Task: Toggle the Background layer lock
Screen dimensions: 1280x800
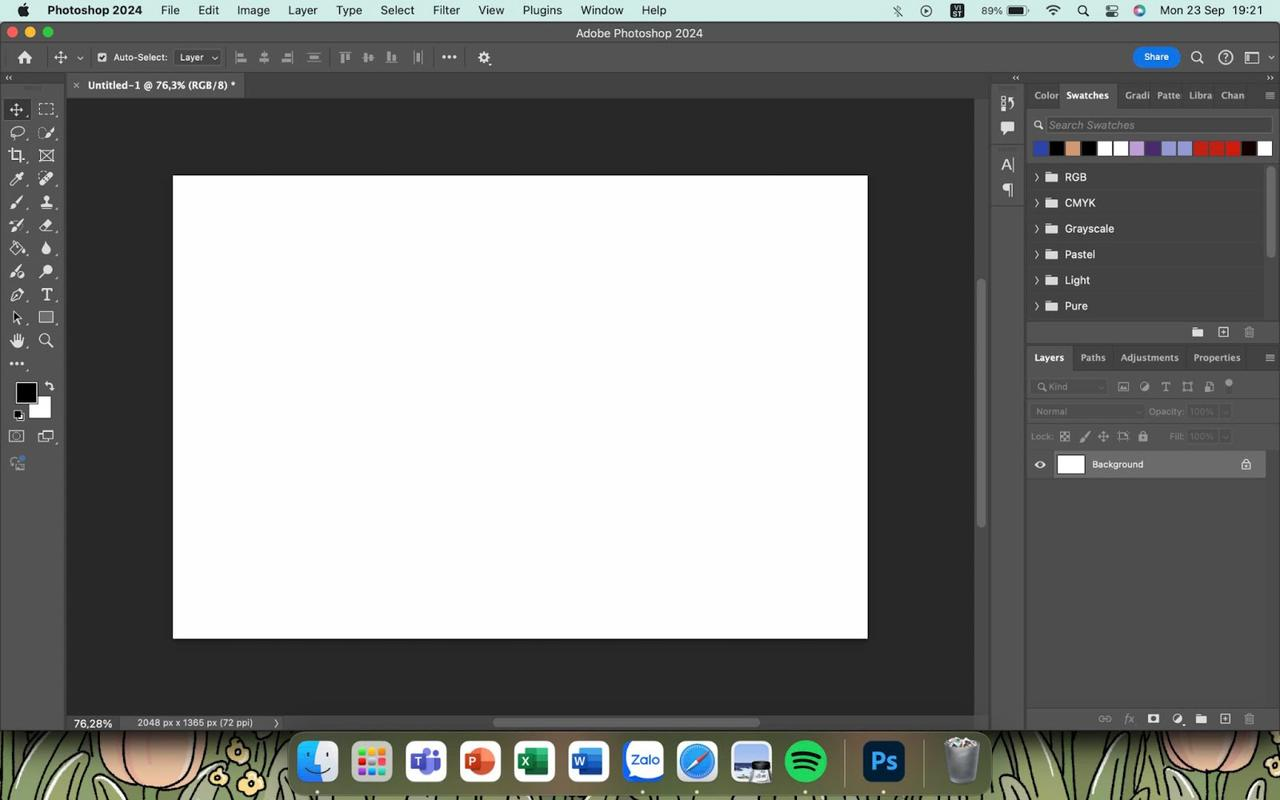Action: (1246, 465)
